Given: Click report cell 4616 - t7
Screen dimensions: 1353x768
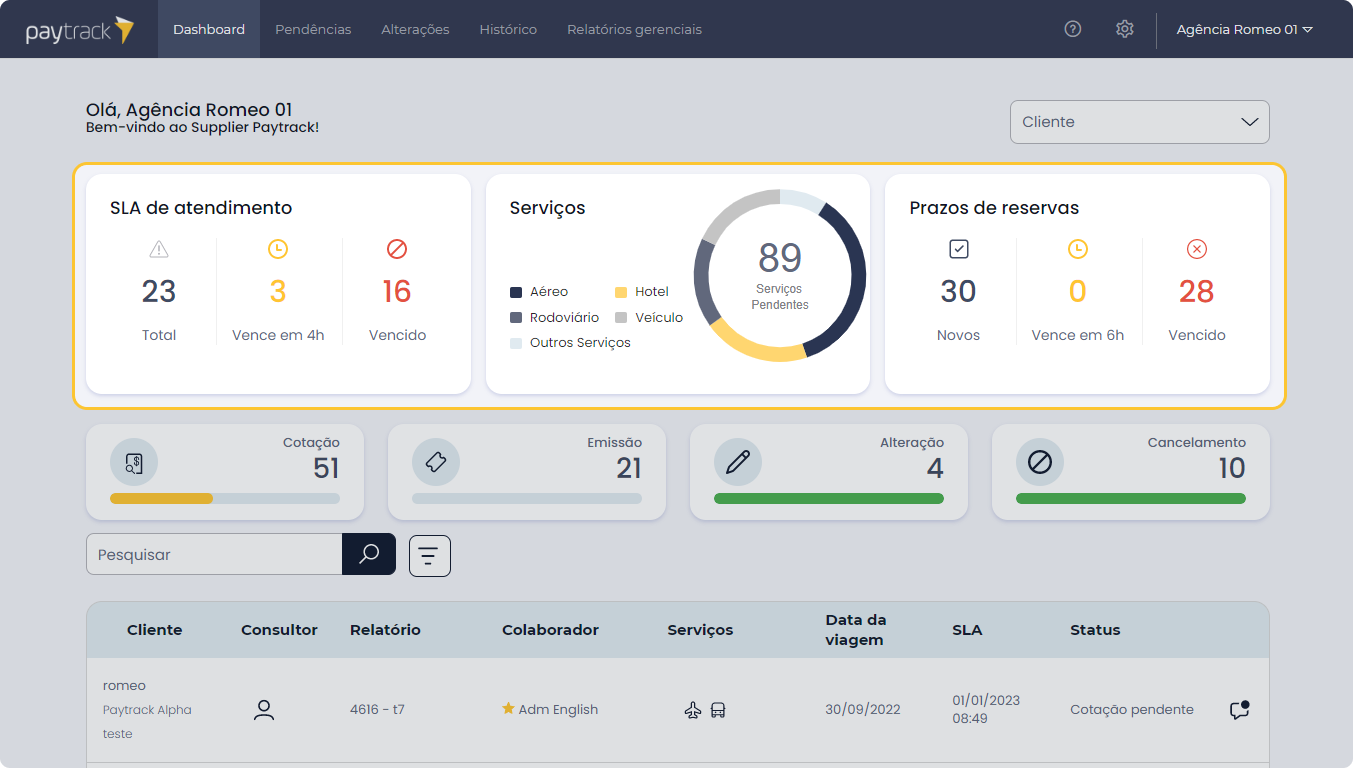Looking at the screenshot, I should 377,710.
